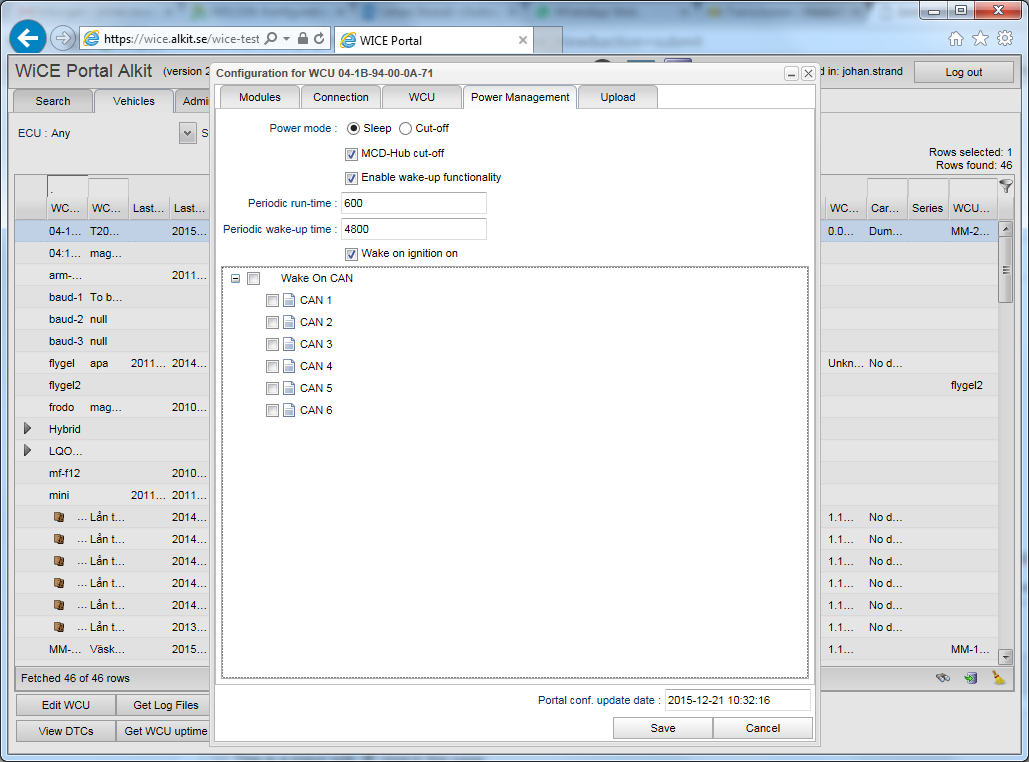Screen dimensions: 1029x762
Task: Click the browser back arrow
Action: pyautogui.click(x=27, y=39)
